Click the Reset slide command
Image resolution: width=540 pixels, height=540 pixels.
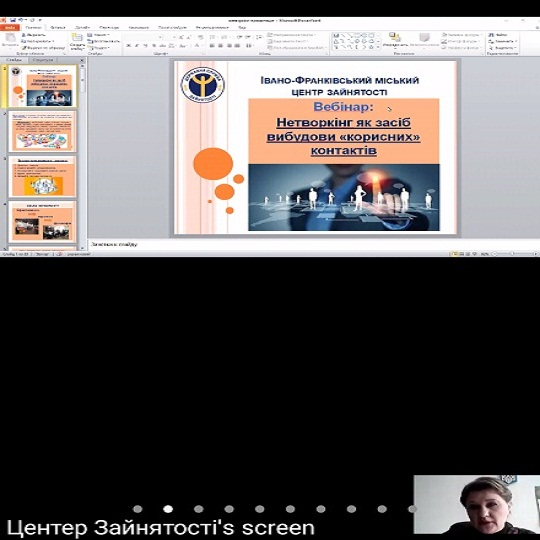(103, 41)
